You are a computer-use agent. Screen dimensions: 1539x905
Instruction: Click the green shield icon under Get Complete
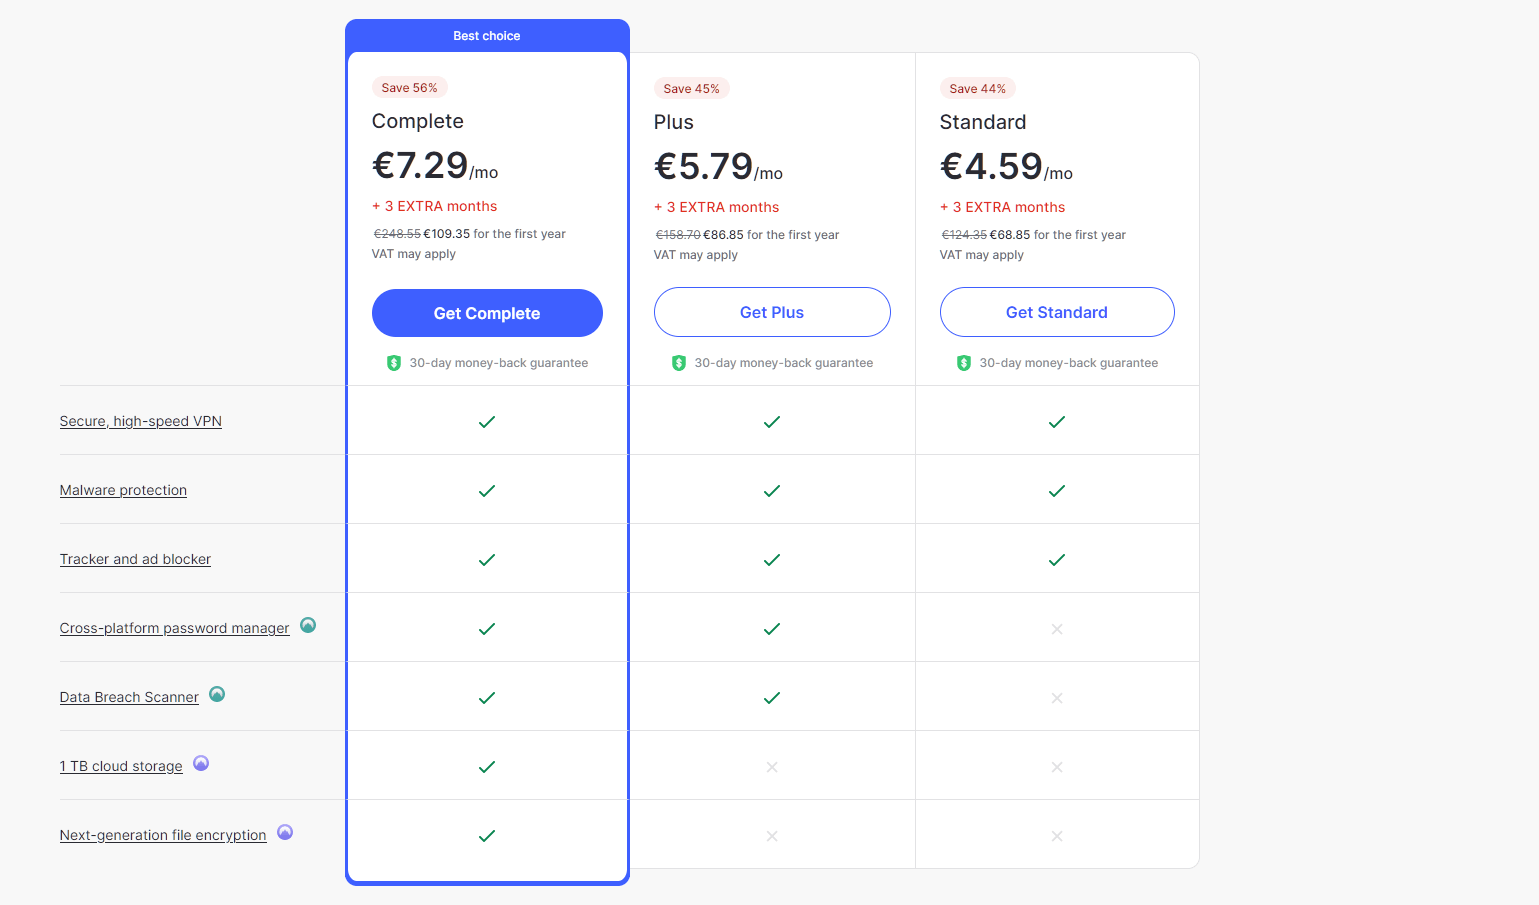394,363
